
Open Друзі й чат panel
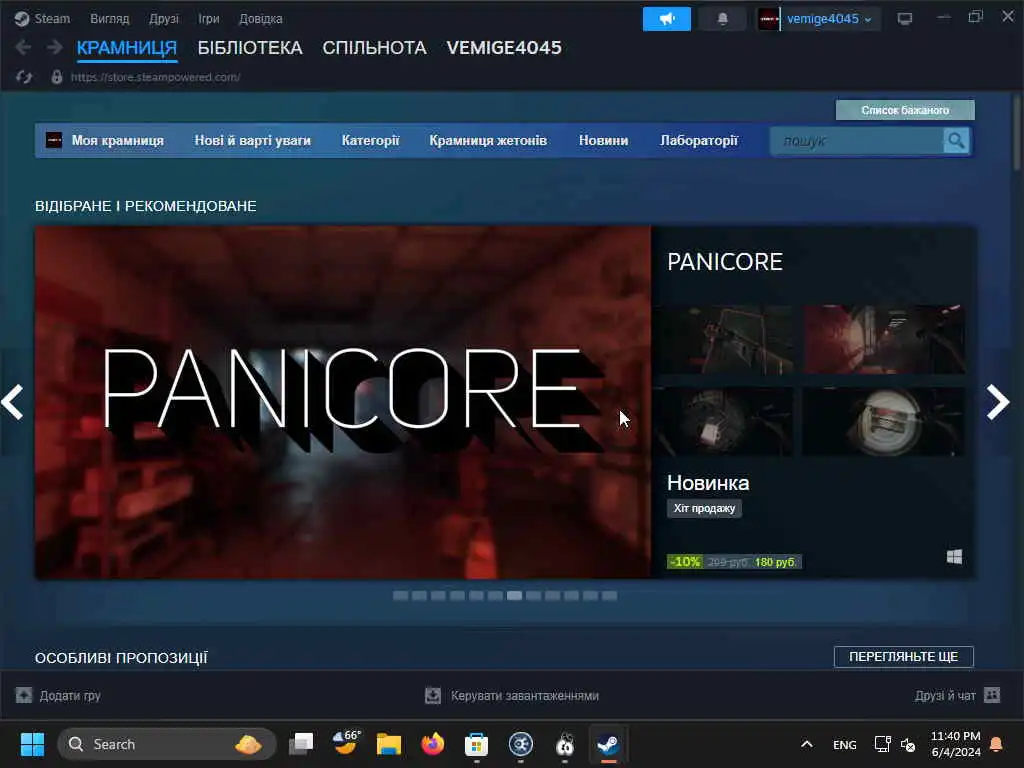tap(957, 696)
